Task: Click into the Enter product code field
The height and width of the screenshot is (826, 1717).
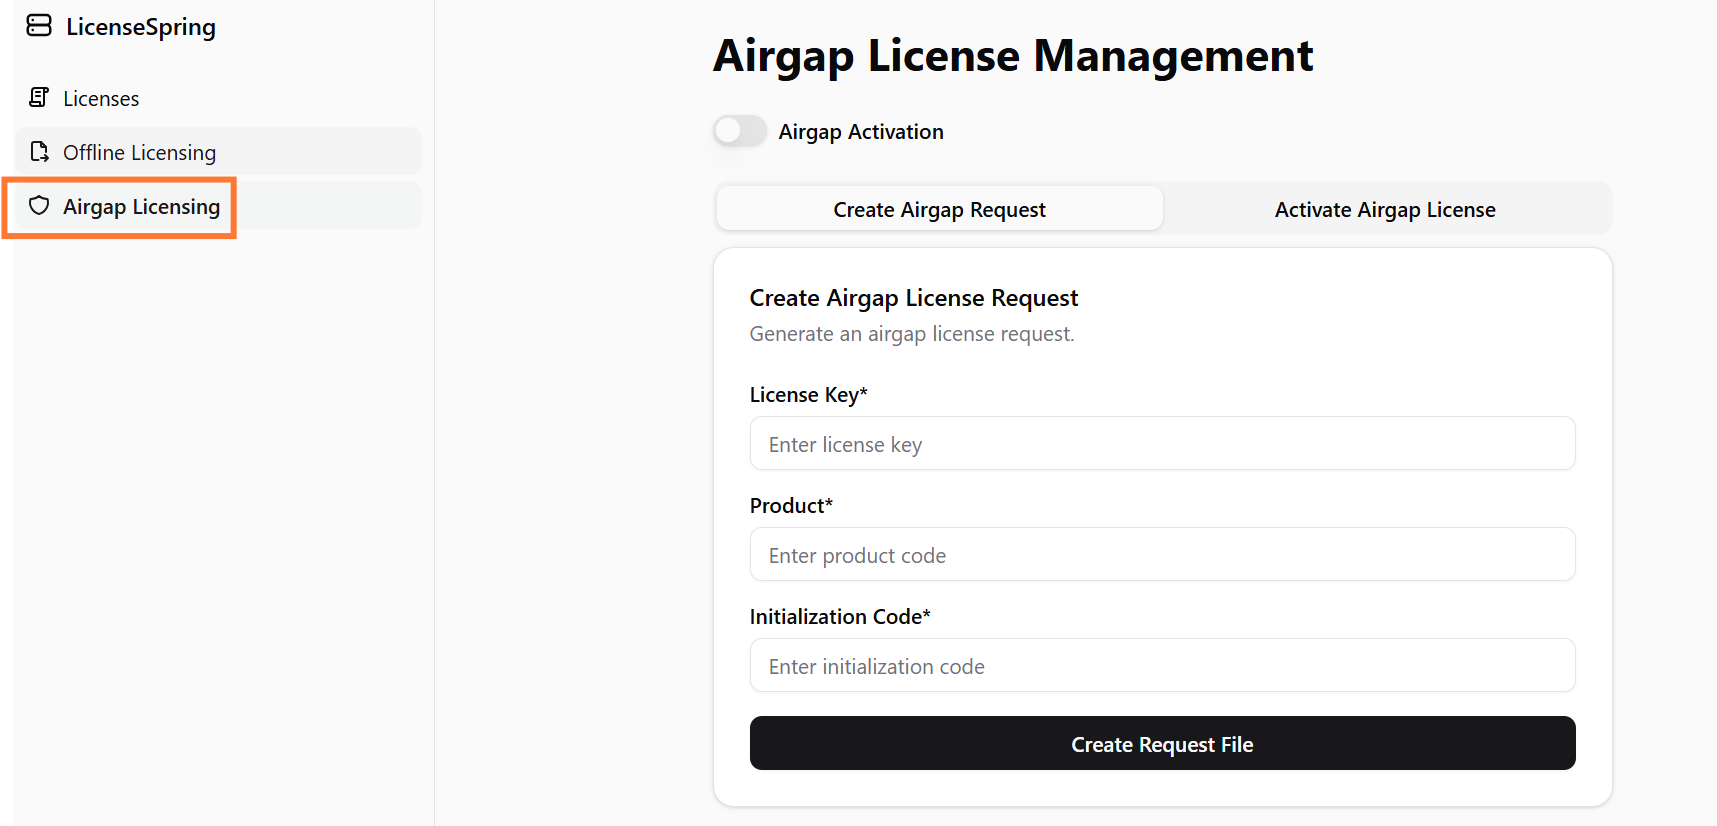Action: point(1162,555)
